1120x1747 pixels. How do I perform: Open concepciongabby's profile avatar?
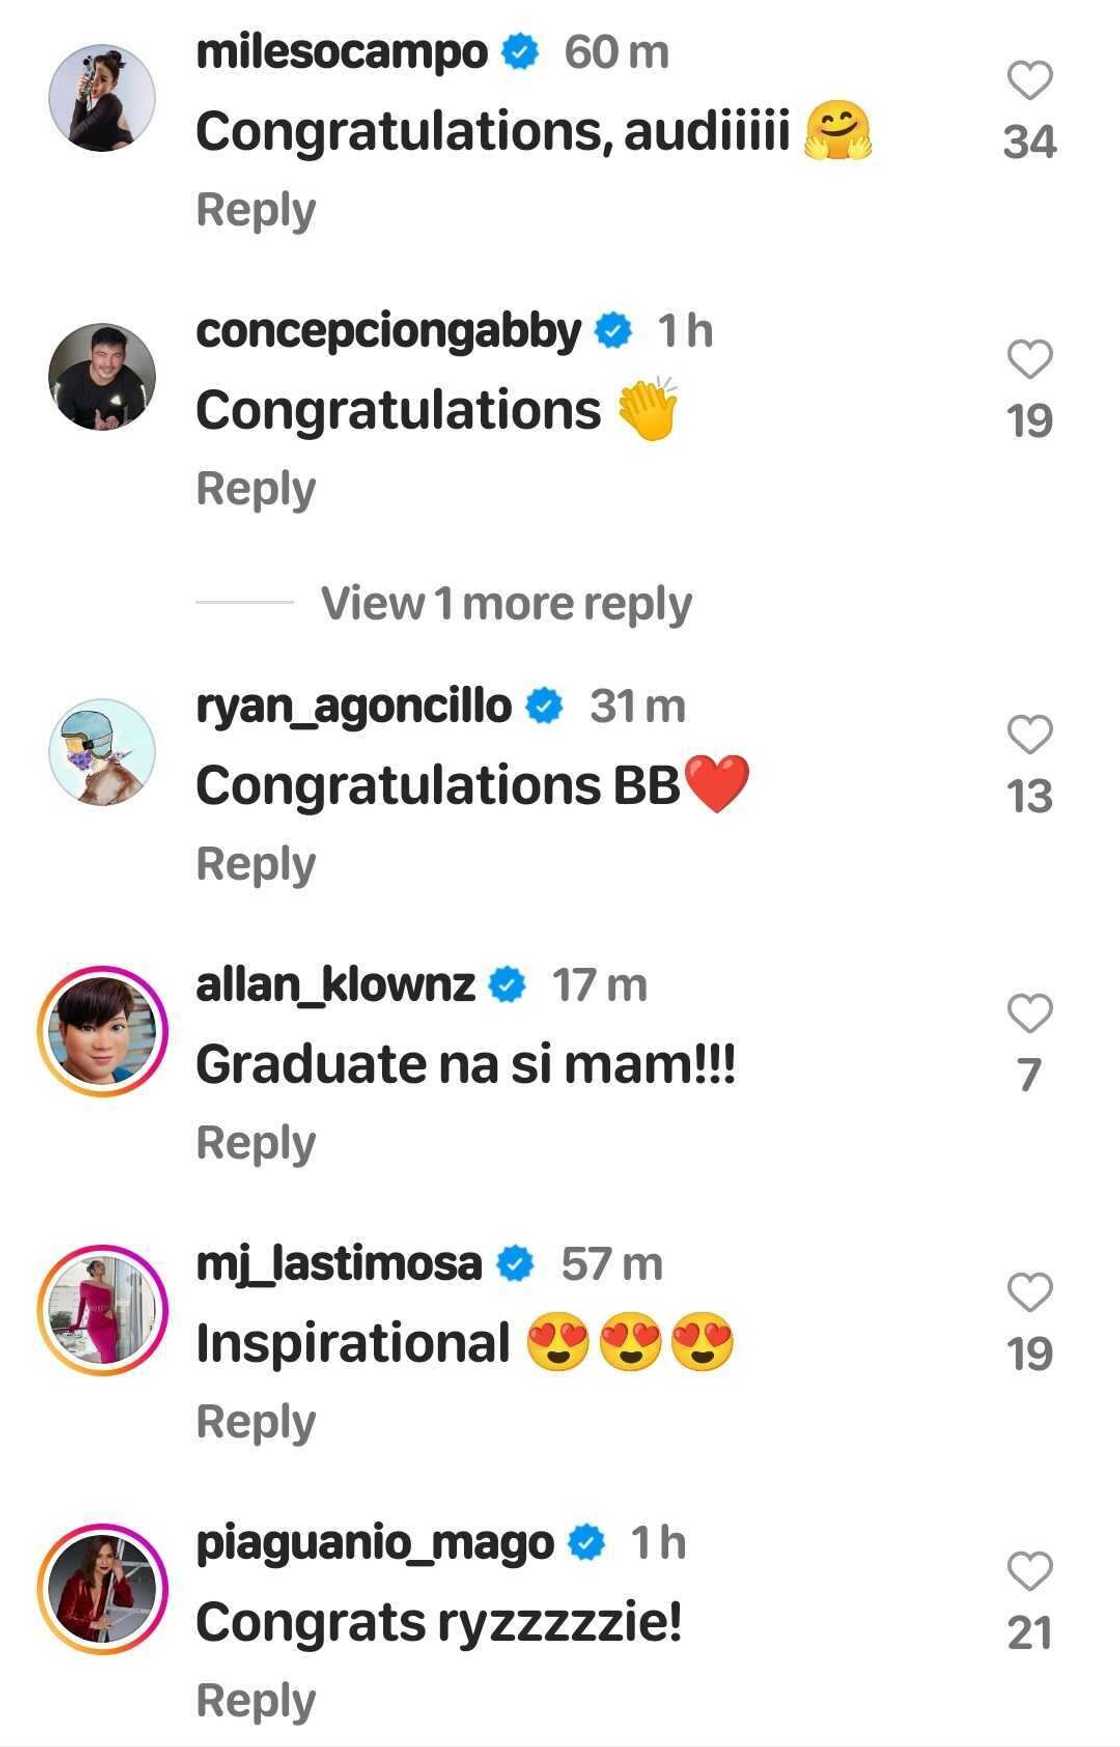[x=102, y=377]
